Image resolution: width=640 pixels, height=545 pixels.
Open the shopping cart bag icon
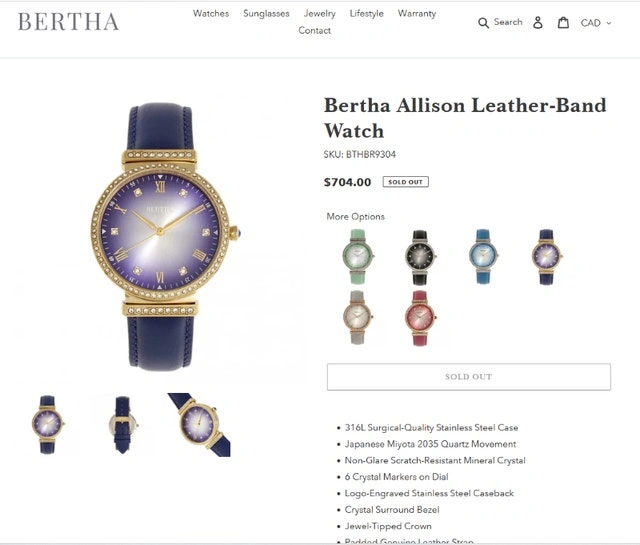(563, 22)
